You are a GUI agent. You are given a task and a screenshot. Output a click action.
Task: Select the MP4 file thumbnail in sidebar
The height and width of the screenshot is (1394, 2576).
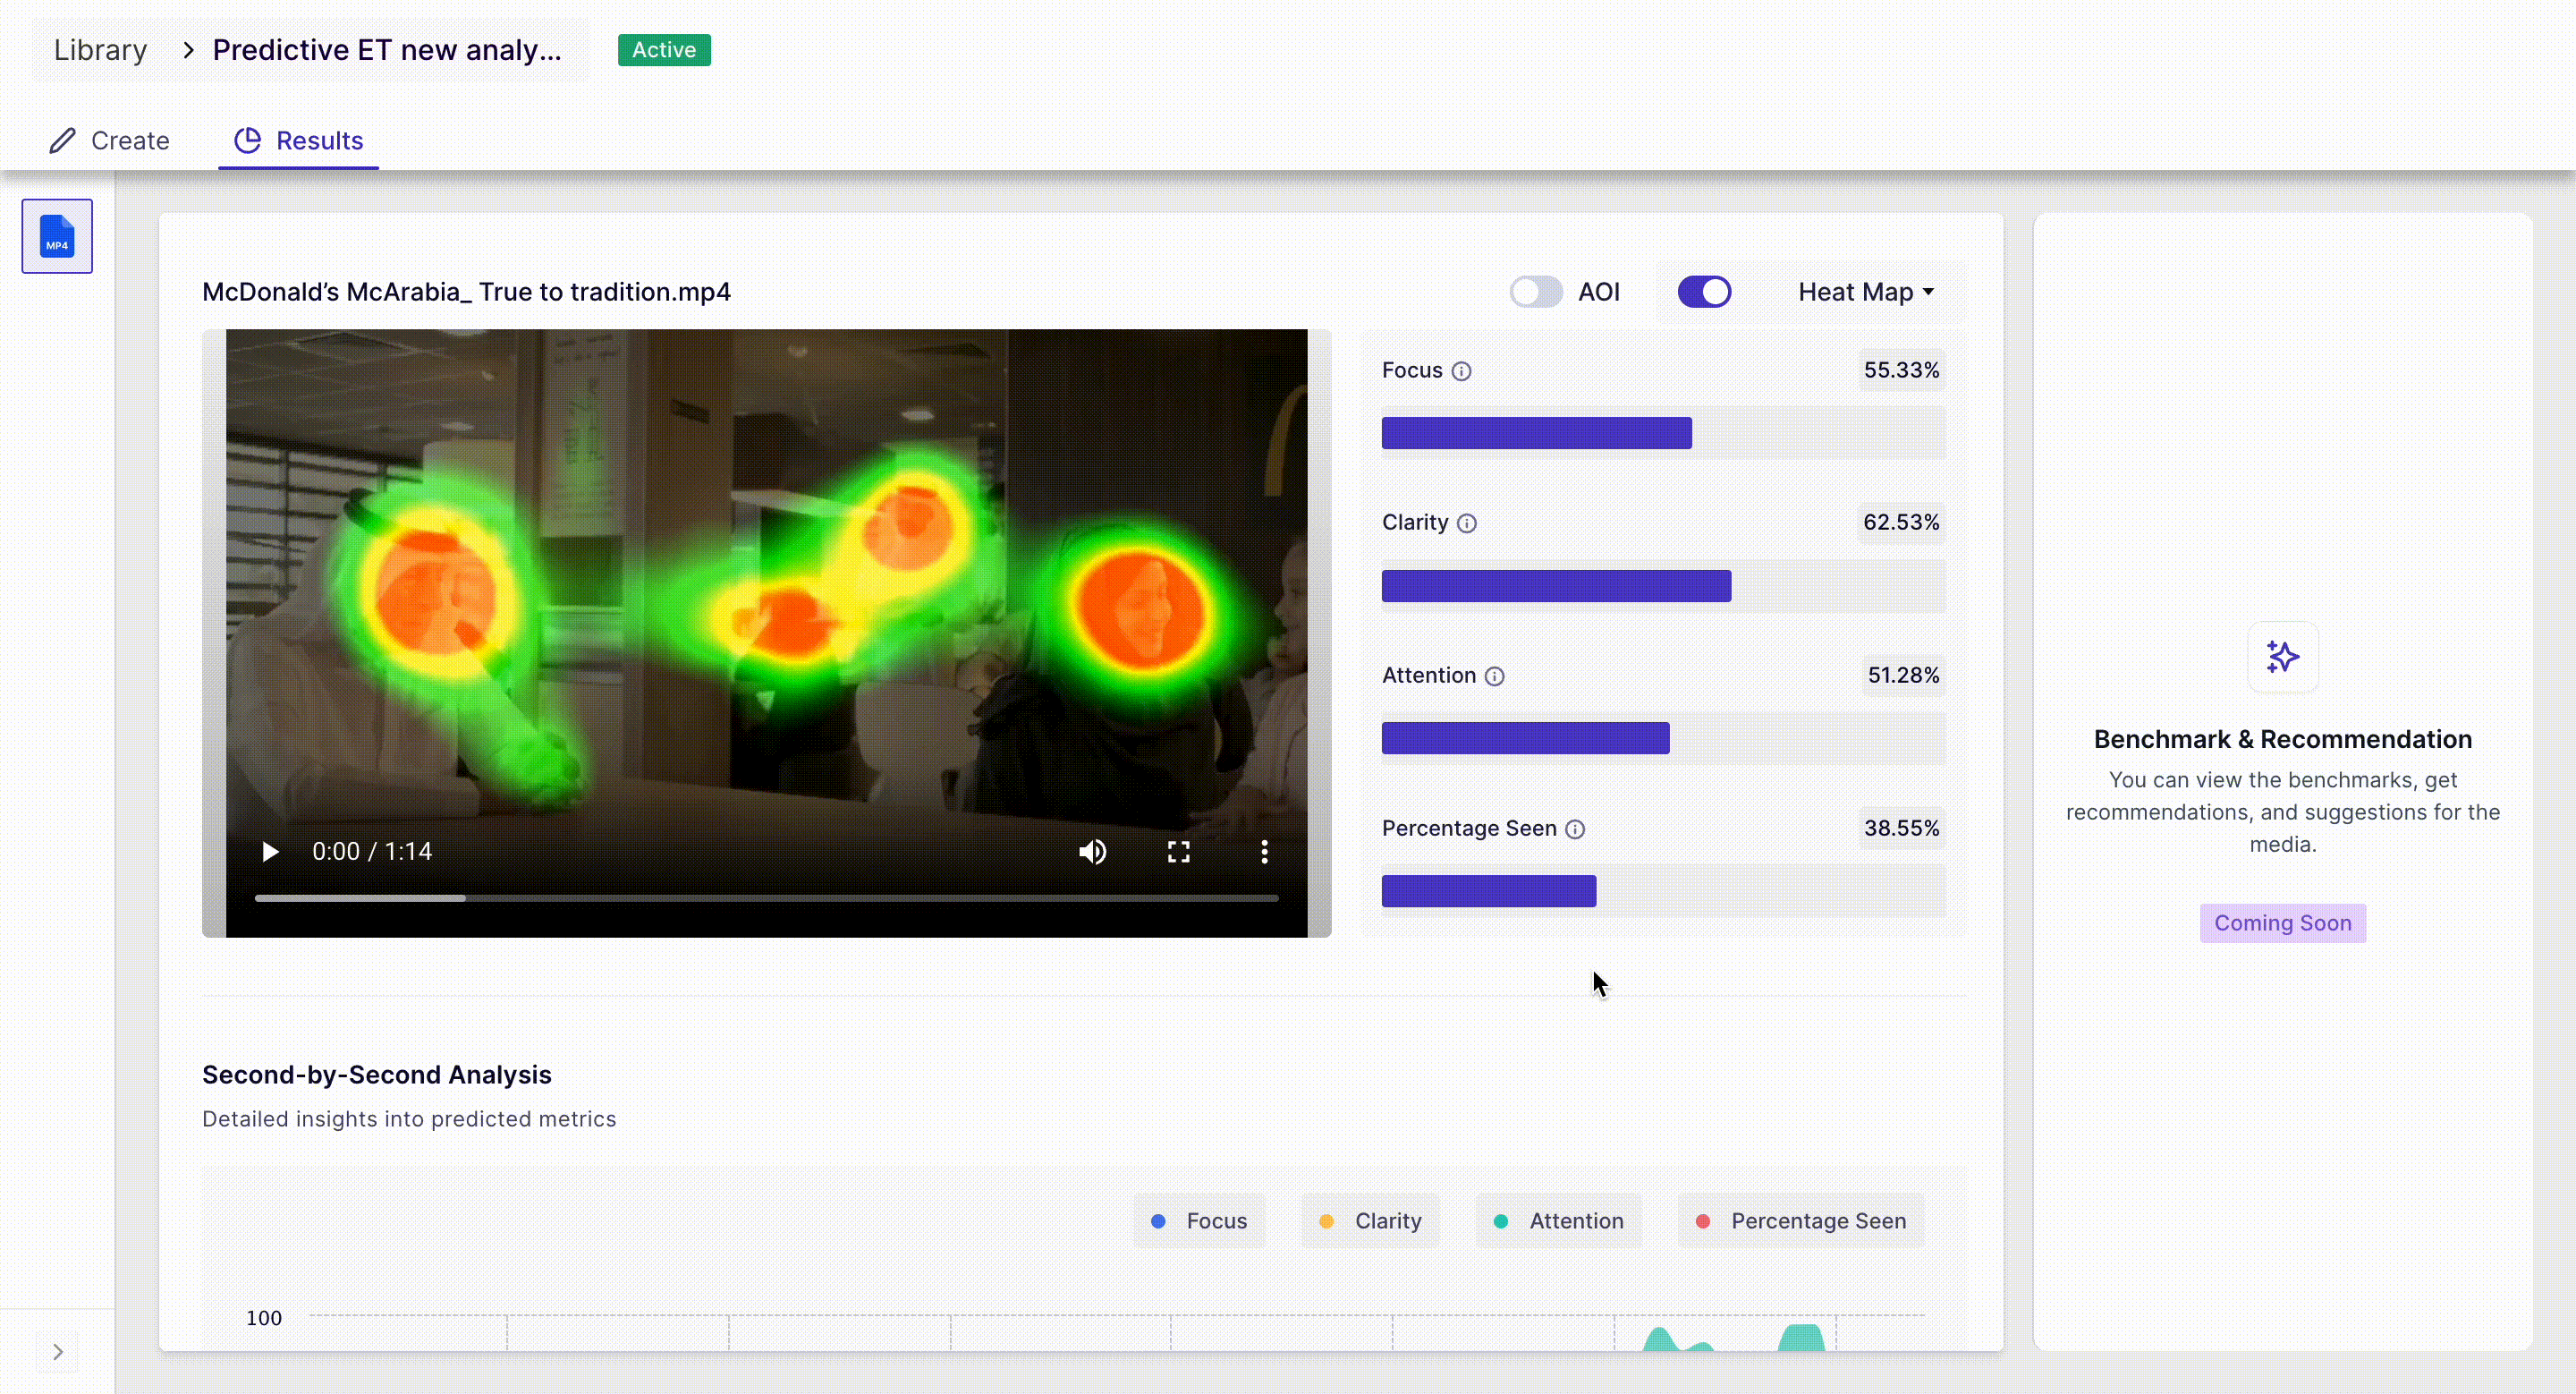coord(57,236)
